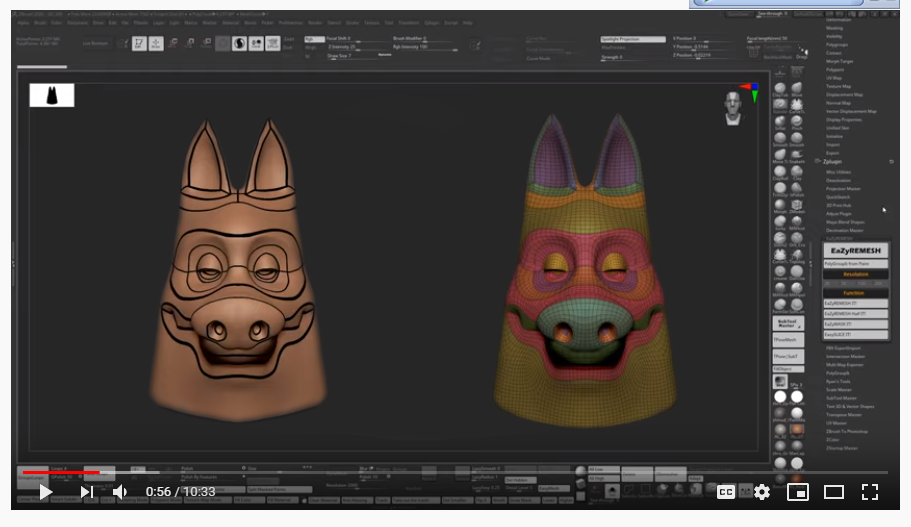Click EaZyREMESH IT! function button
Viewport: 911px width, 527px height.
click(x=855, y=303)
